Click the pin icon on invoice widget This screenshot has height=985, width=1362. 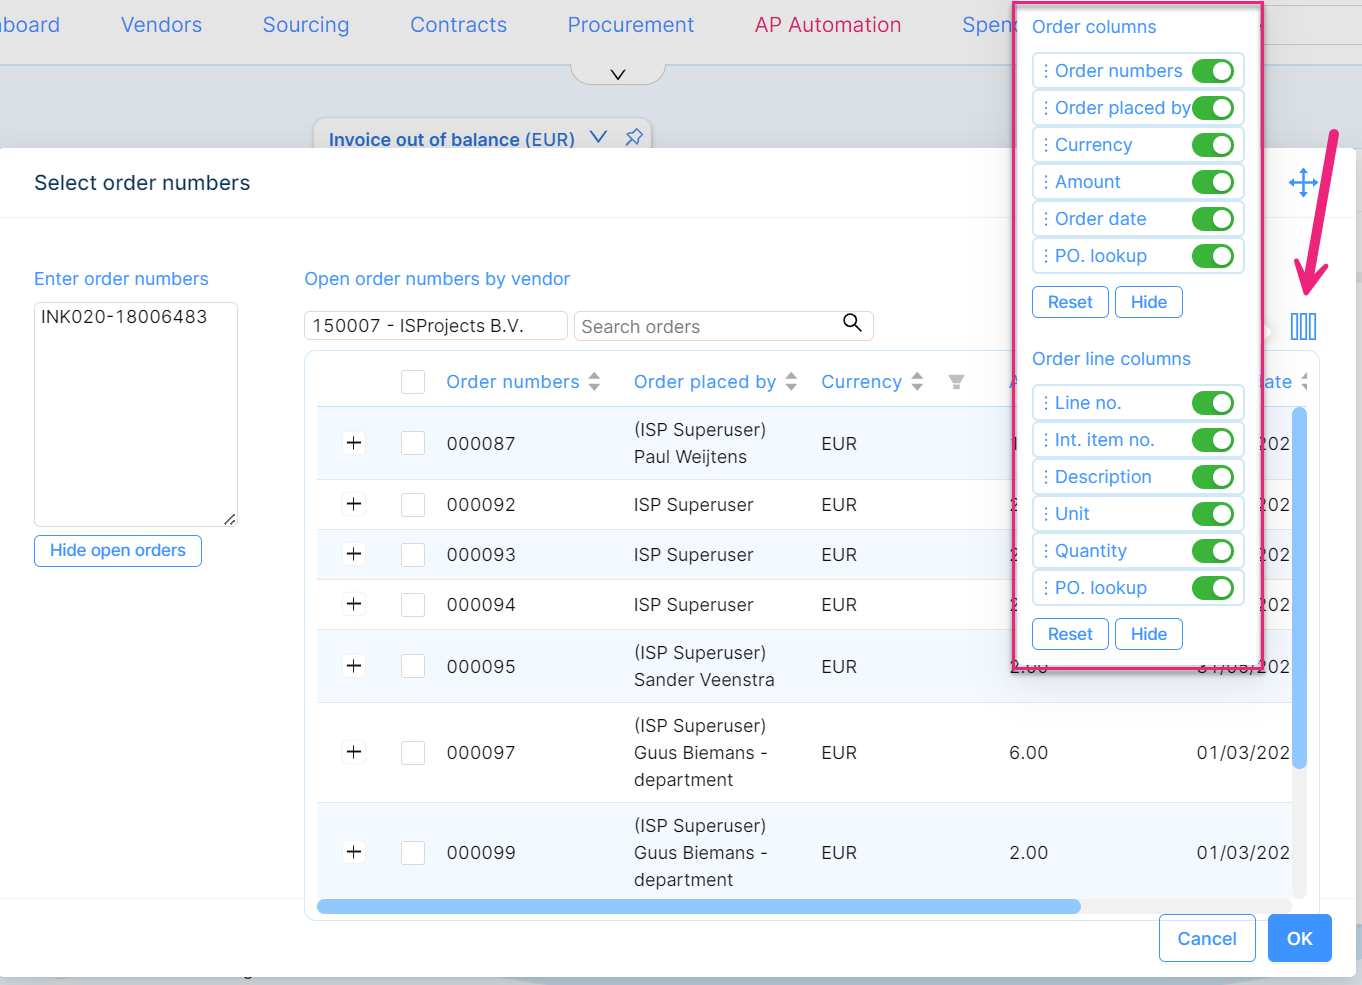[x=634, y=138]
